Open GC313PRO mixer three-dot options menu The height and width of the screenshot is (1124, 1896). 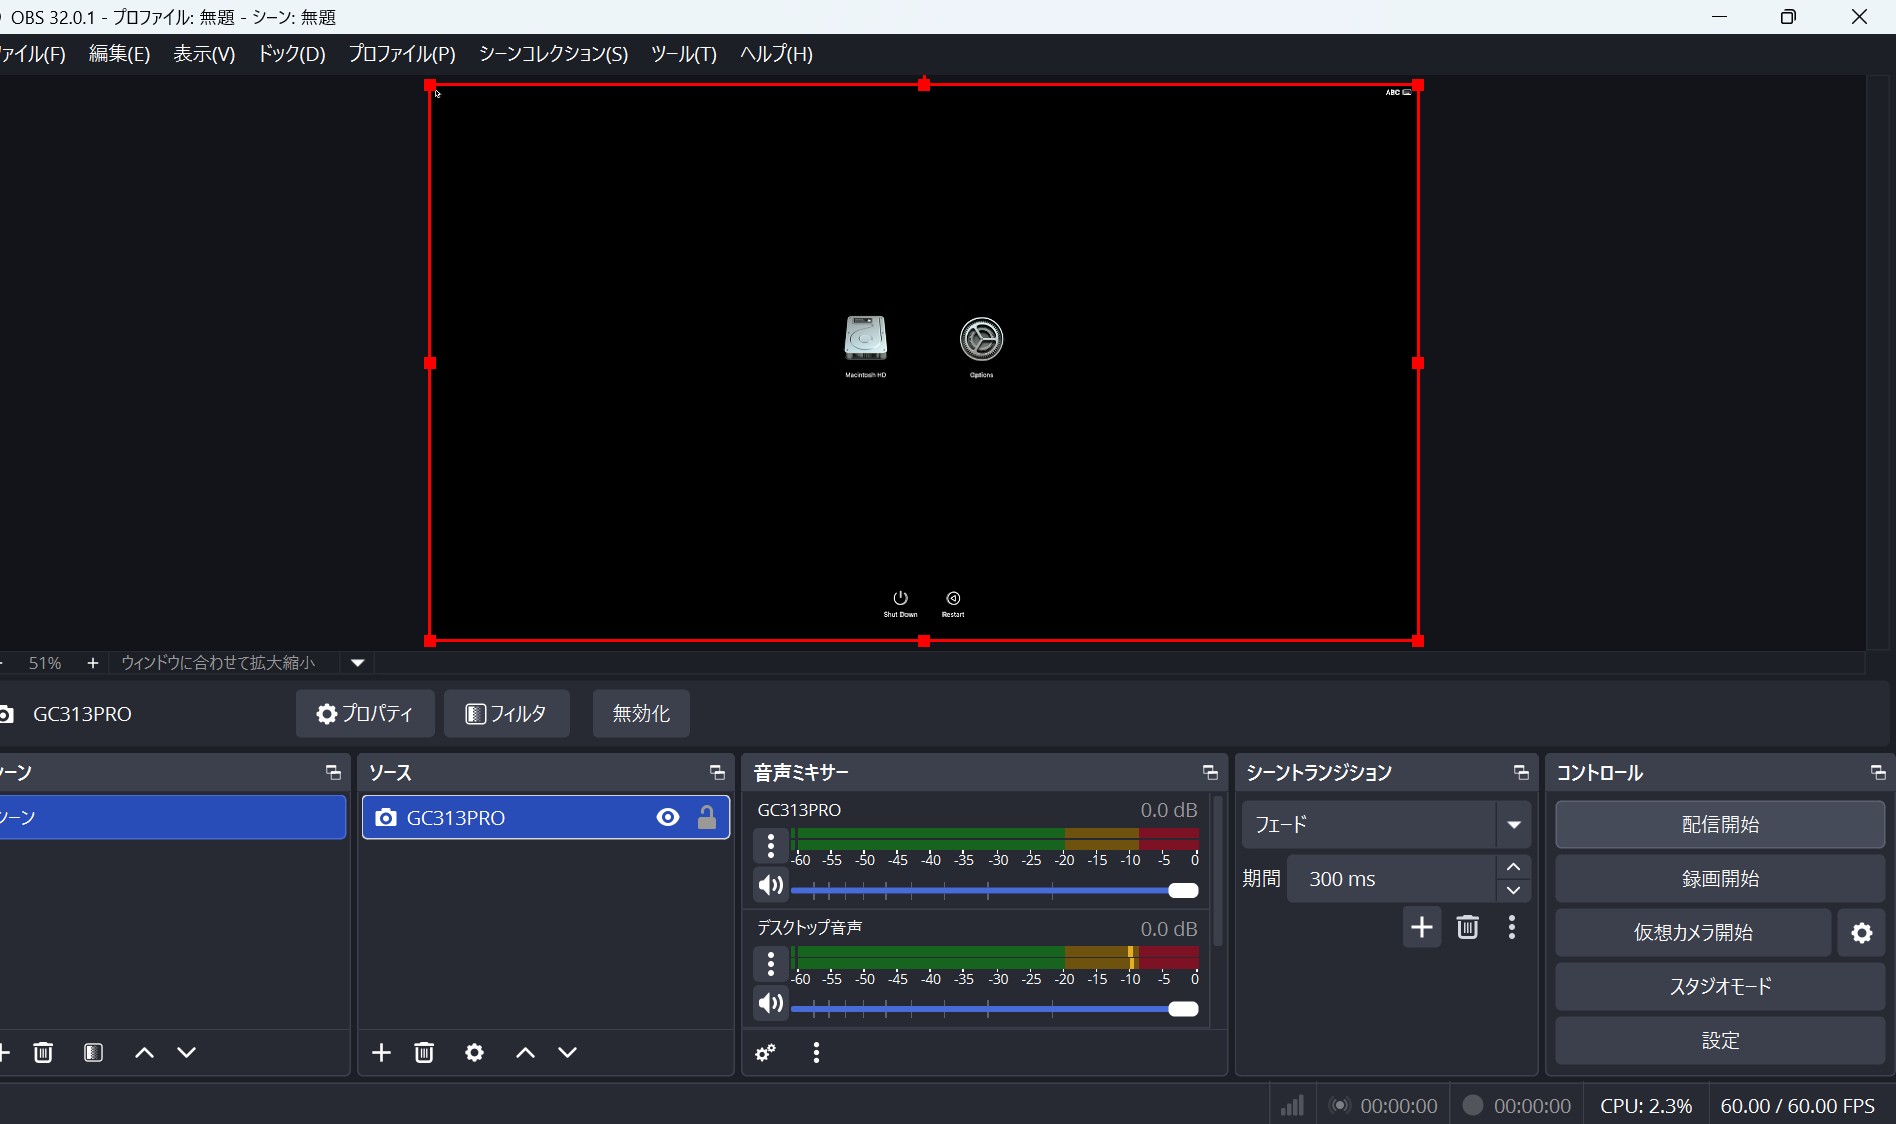(x=770, y=846)
